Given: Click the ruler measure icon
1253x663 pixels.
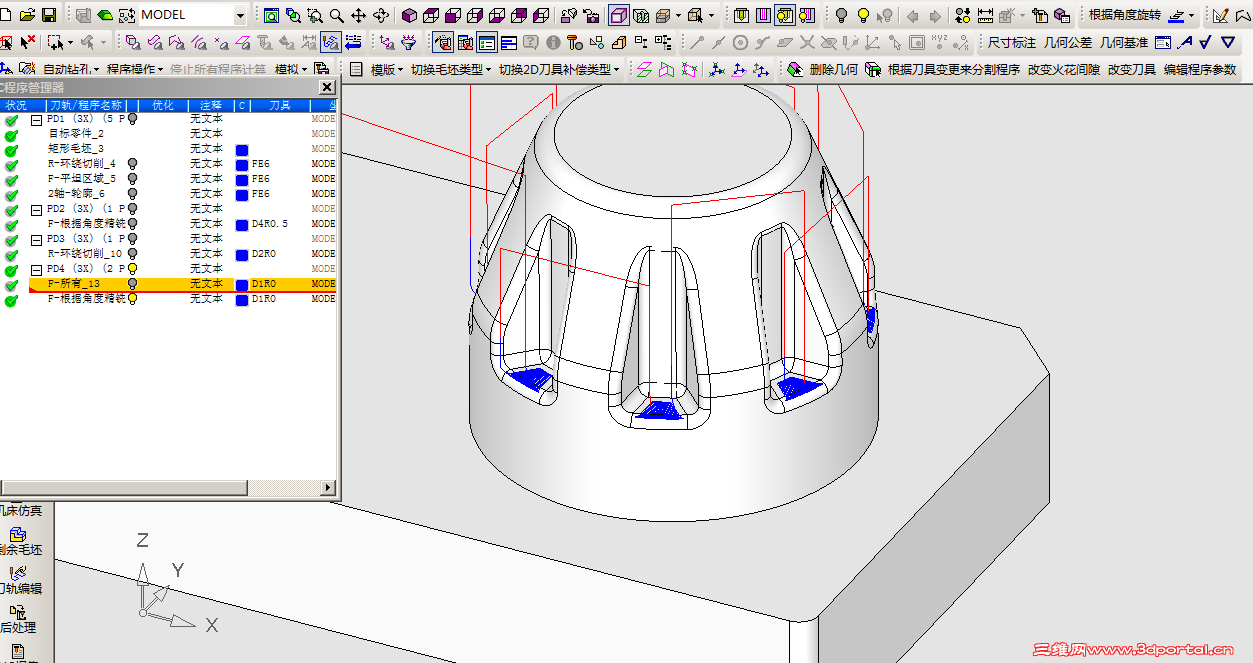Looking at the screenshot, I should tap(985, 15).
